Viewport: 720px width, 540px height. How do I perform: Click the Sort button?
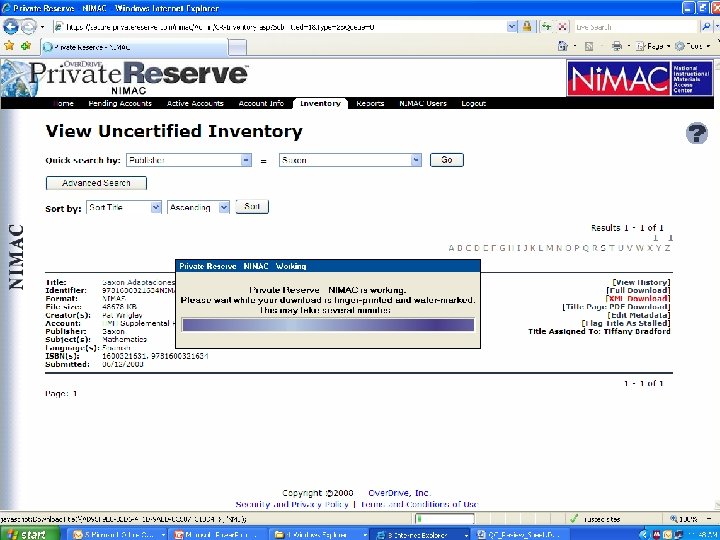pyautogui.click(x=252, y=207)
